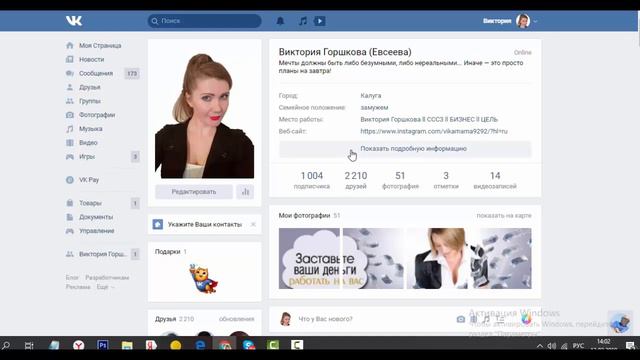Open the 1 004 подписчика counter
The width and height of the screenshot is (640, 360).
point(312,180)
